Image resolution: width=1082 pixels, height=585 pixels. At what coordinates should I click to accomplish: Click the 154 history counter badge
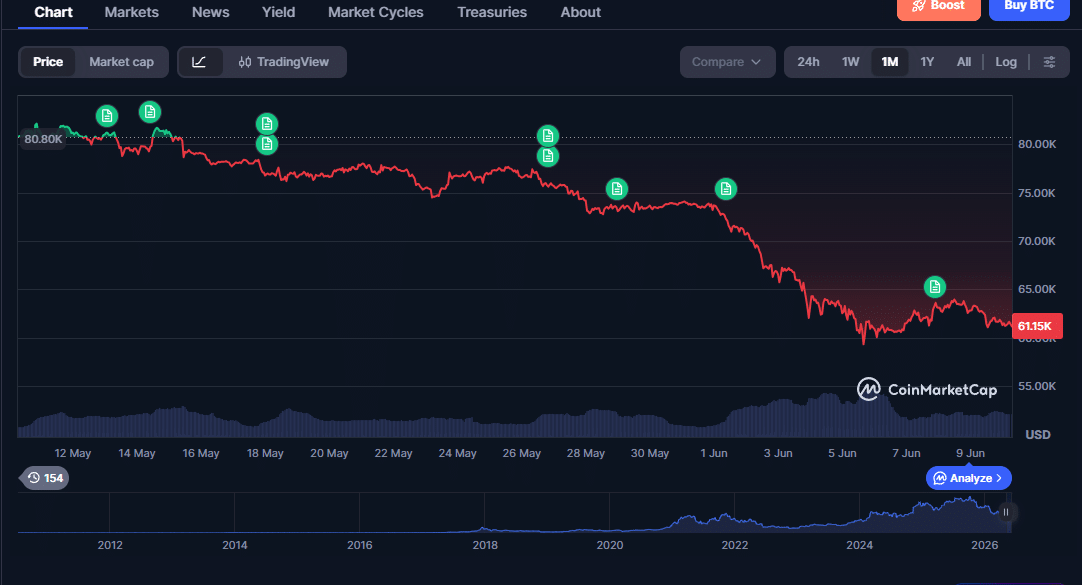coord(45,478)
